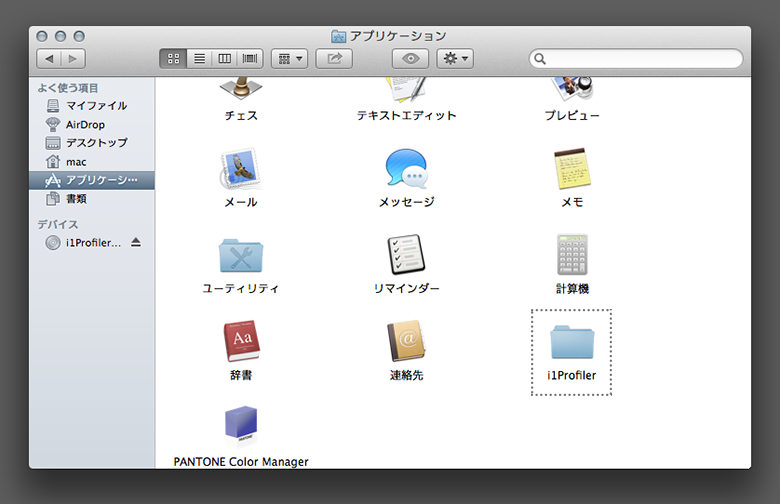Image resolution: width=780 pixels, height=504 pixels.
Task: Open the arrange items dropdown
Action: 290,59
